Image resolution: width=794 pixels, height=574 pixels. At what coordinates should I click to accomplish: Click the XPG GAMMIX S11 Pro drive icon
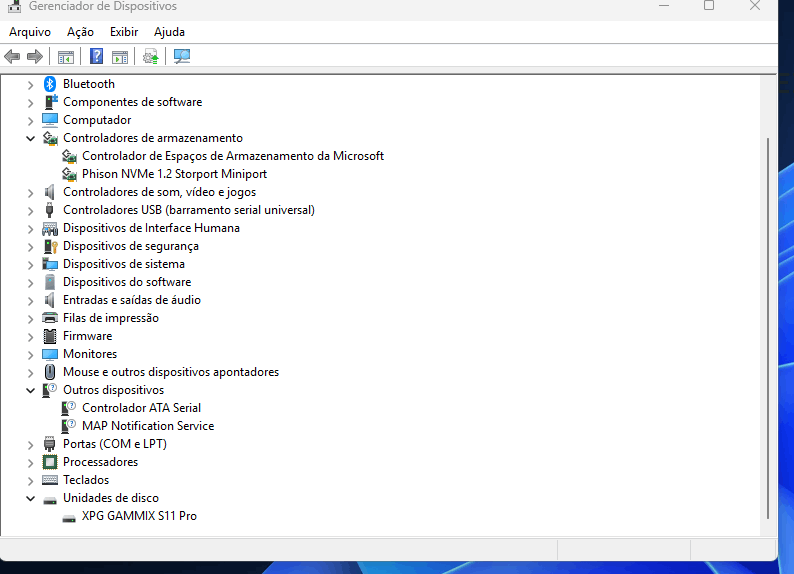[69, 517]
